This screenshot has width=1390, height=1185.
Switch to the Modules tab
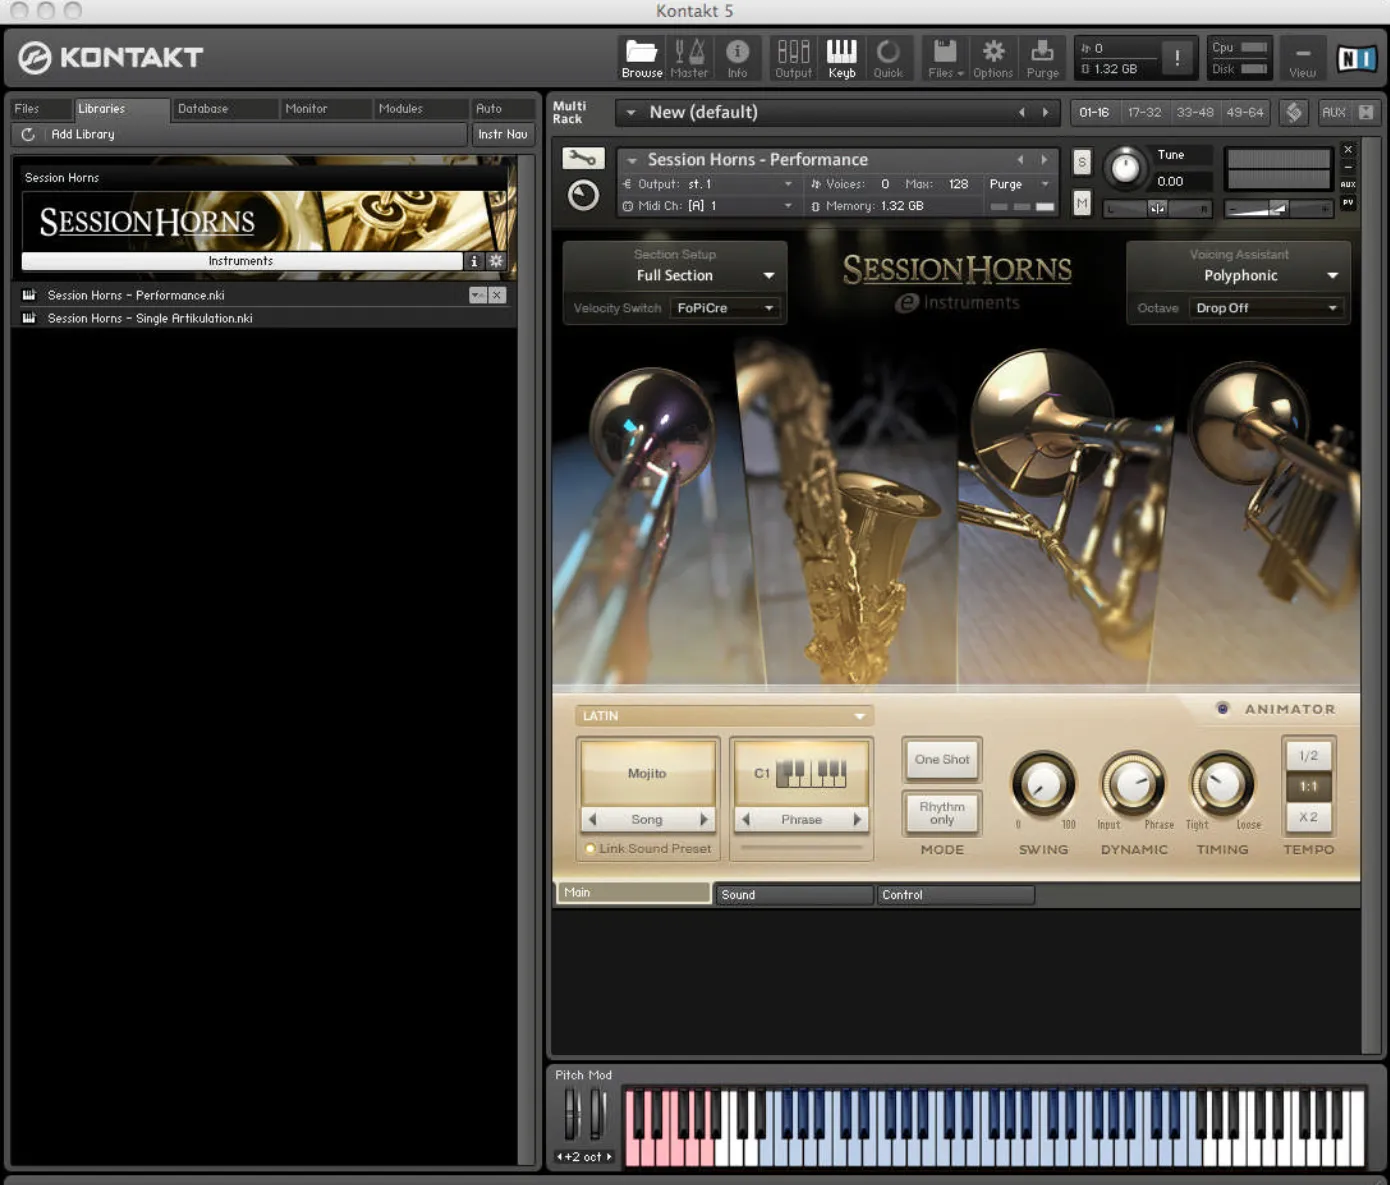coord(420,108)
